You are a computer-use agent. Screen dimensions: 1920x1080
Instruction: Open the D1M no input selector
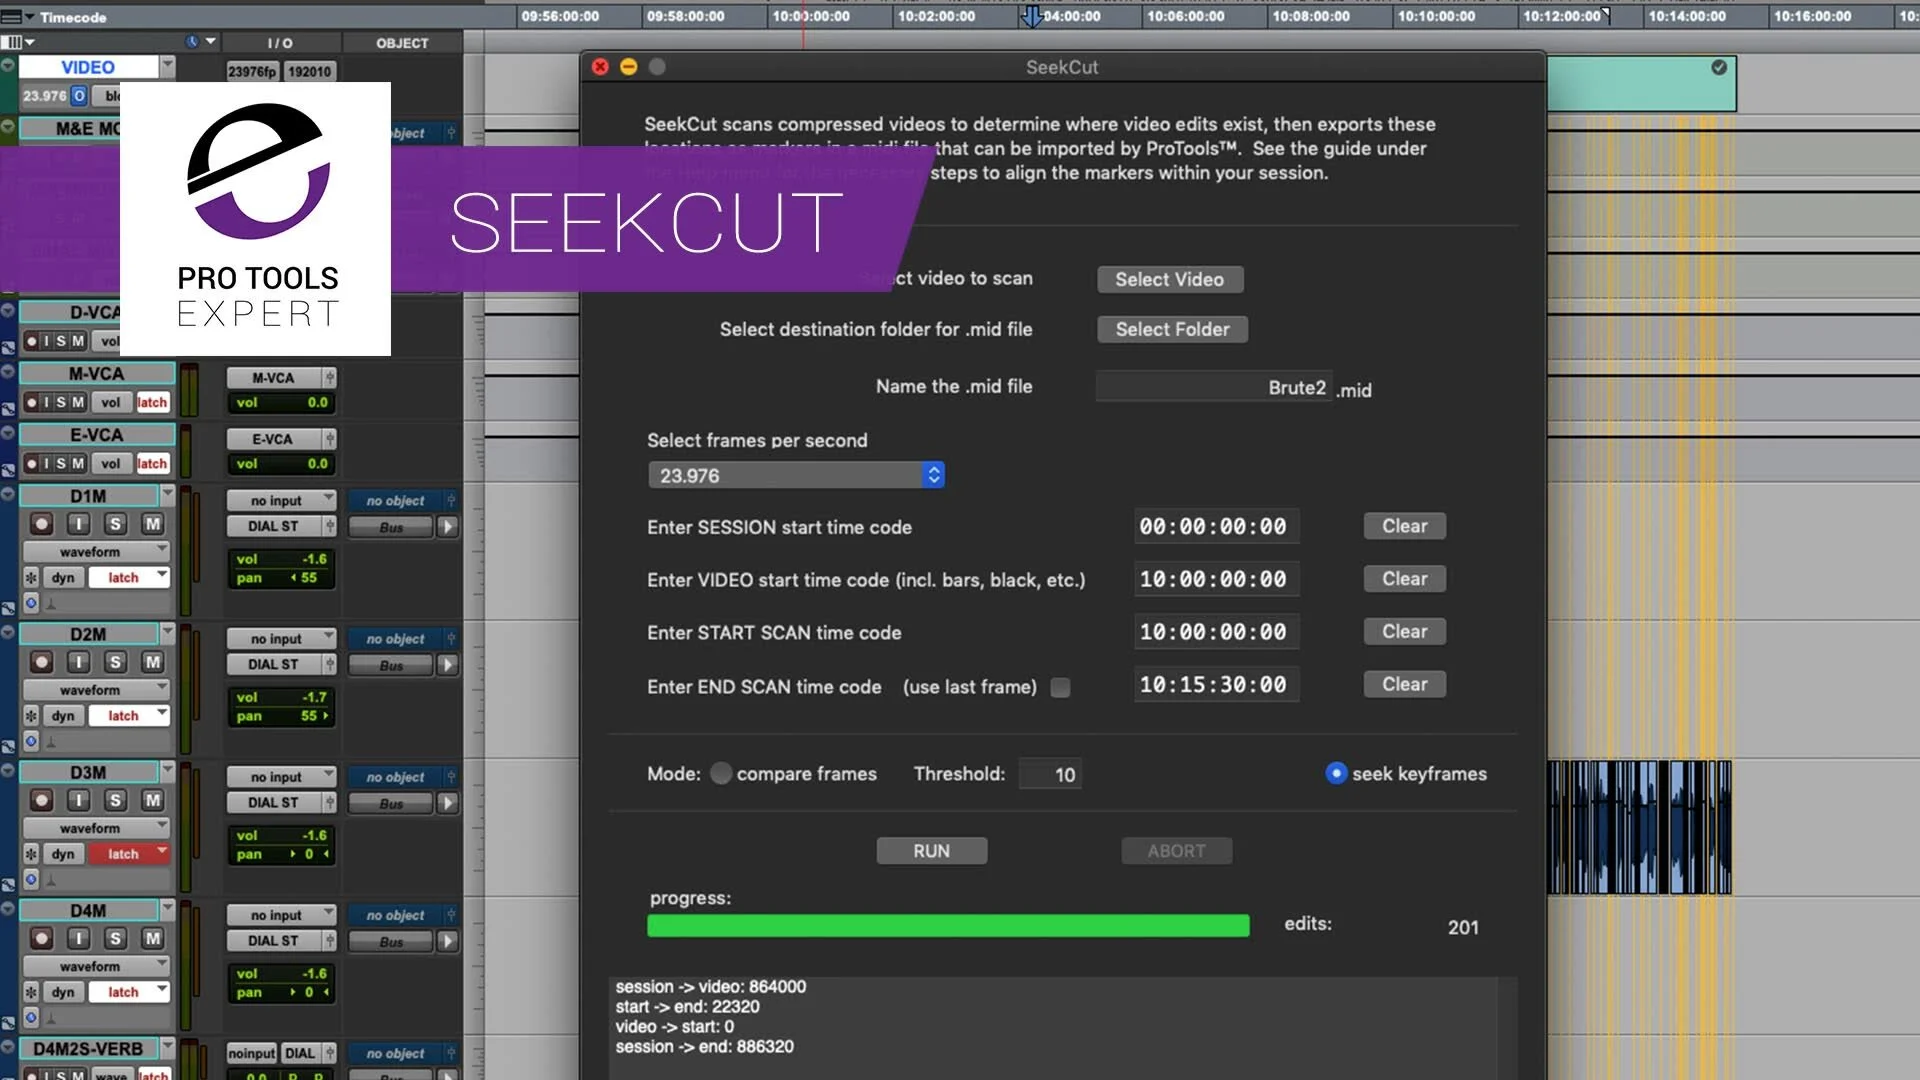281,500
